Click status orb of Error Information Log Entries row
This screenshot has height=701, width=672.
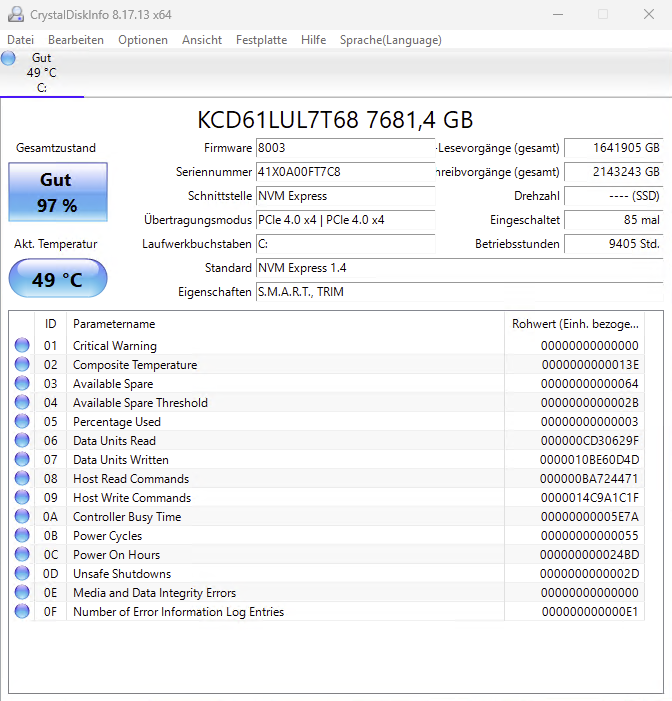click(x=22, y=612)
